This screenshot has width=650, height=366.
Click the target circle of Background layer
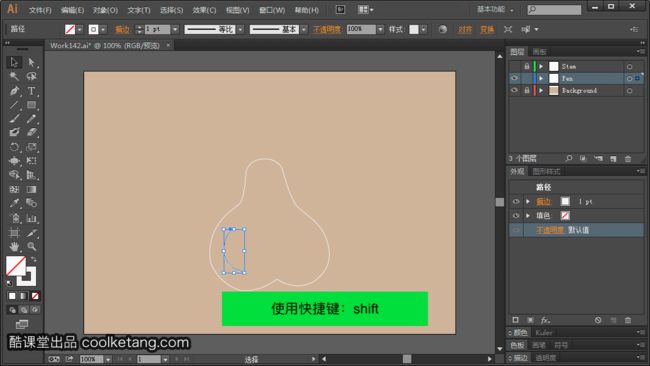[629, 90]
